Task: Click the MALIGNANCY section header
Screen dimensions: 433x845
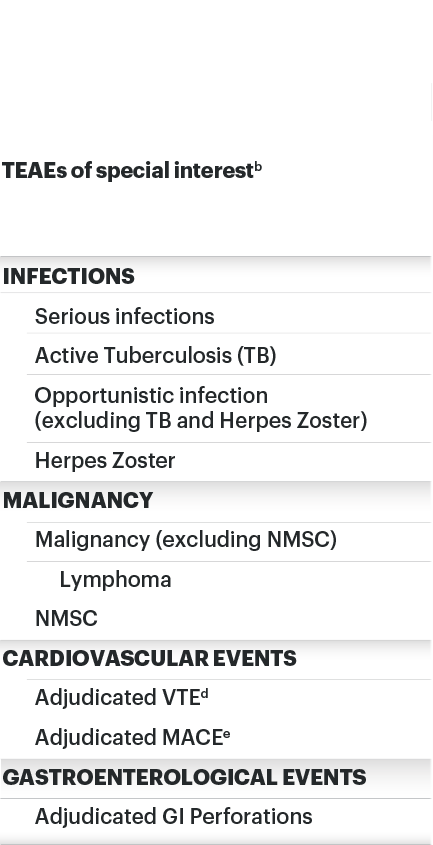Action: pos(216,501)
